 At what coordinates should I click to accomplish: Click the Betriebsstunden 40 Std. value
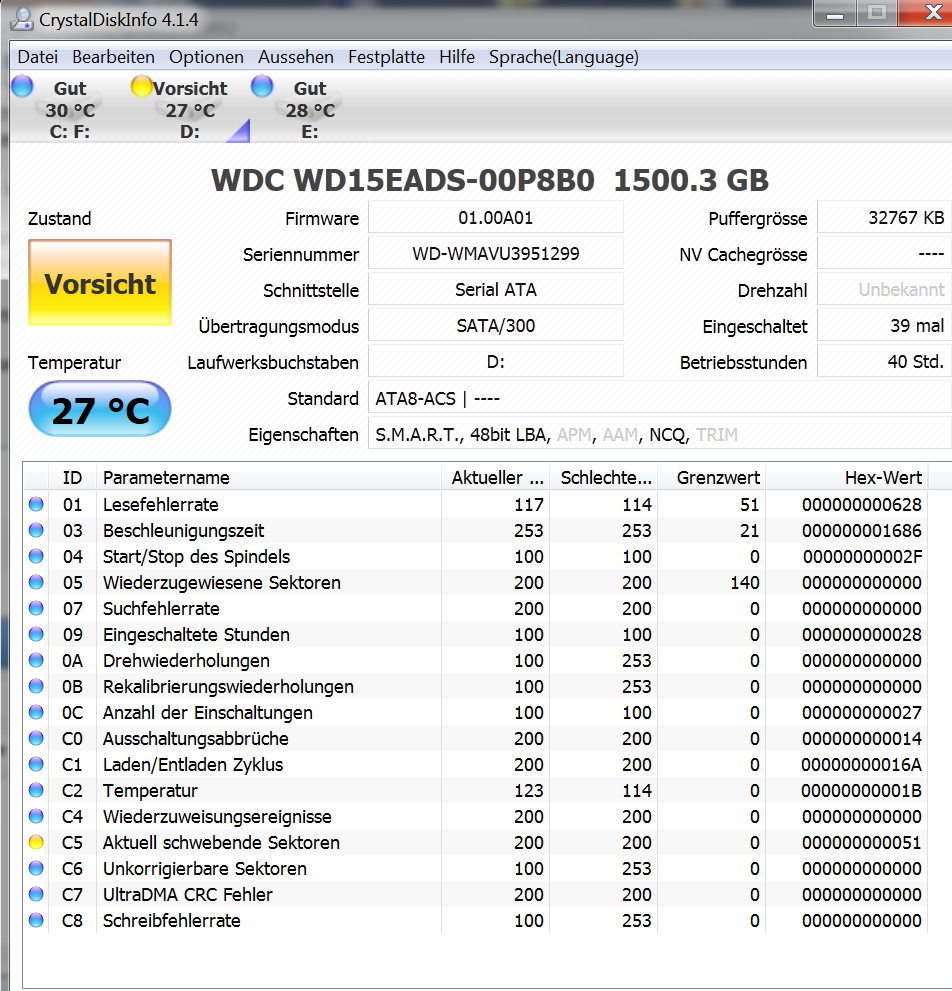click(x=884, y=362)
